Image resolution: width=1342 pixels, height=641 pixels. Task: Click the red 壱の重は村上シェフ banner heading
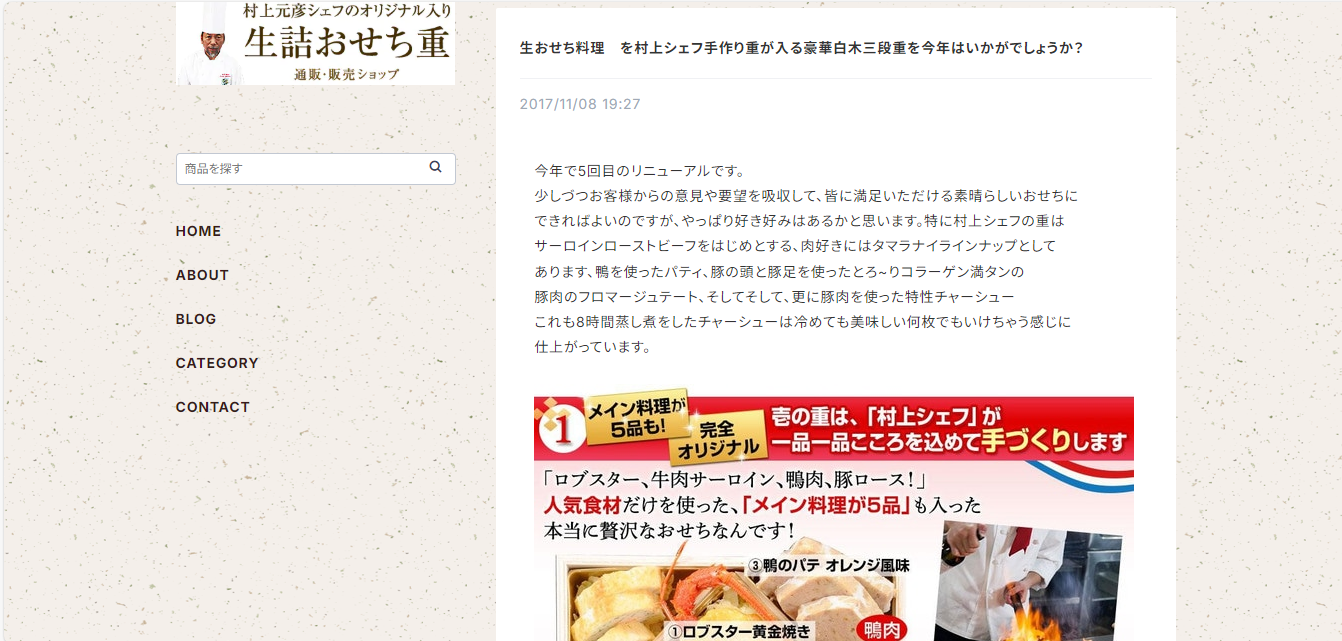pos(948,428)
